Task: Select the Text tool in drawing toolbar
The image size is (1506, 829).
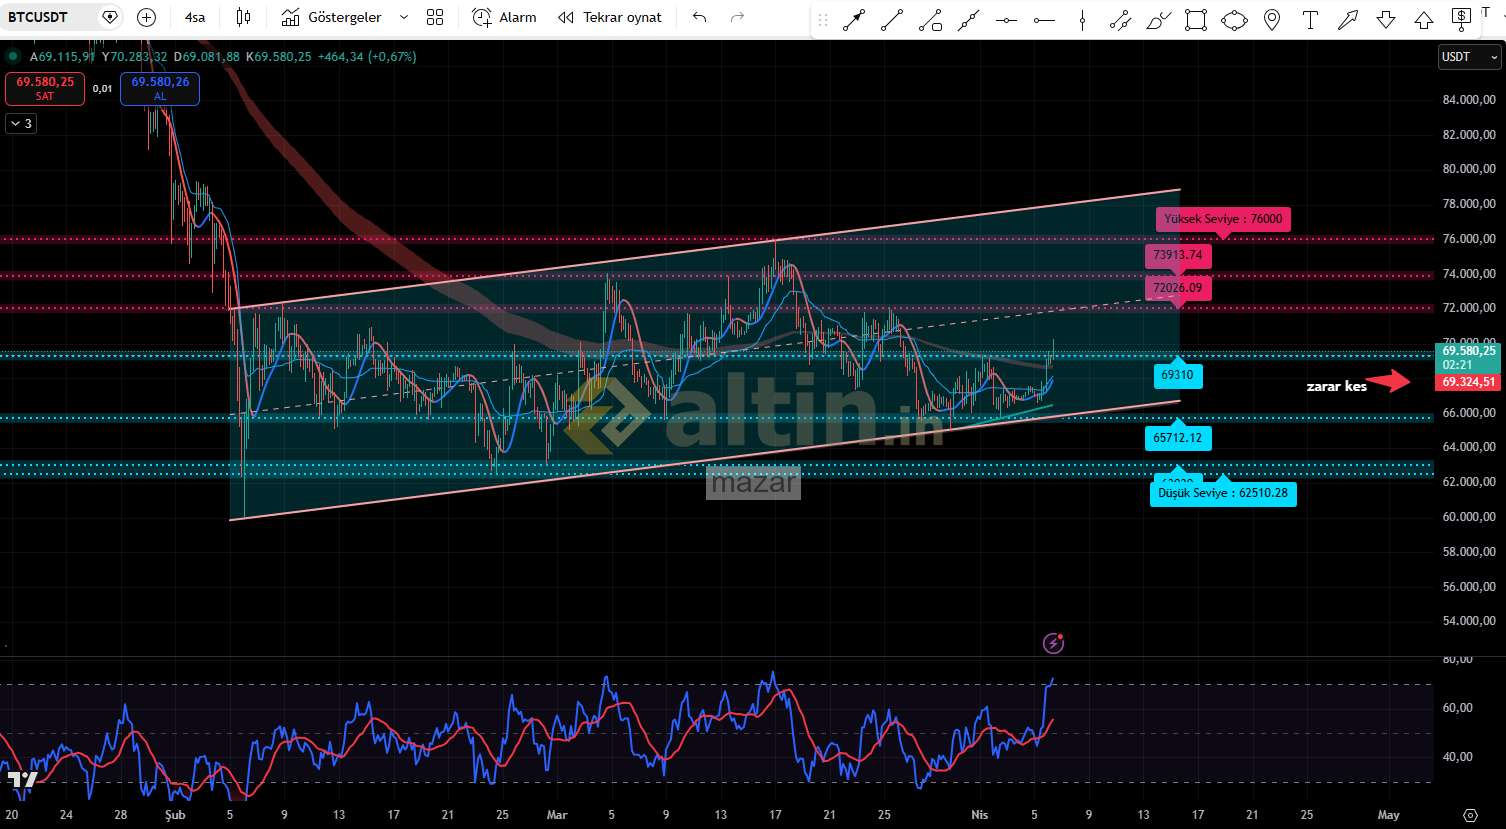Action: pos(1310,19)
